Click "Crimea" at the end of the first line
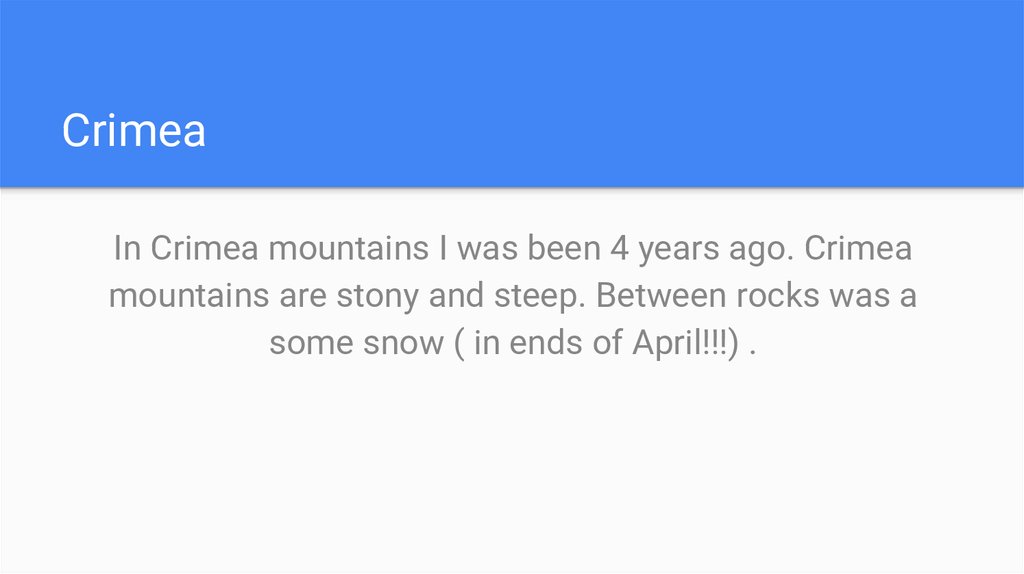Viewport: 1024px width, 574px height. (x=858, y=248)
